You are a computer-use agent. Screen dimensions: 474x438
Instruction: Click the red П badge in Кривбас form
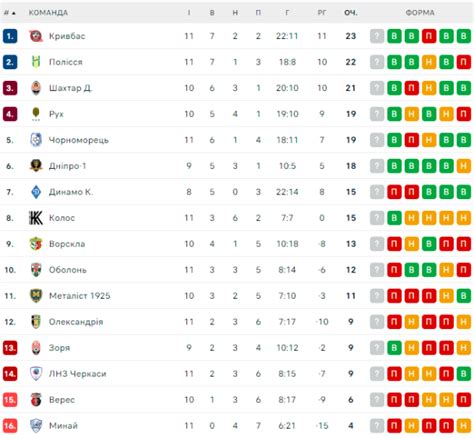click(x=429, y=36)
